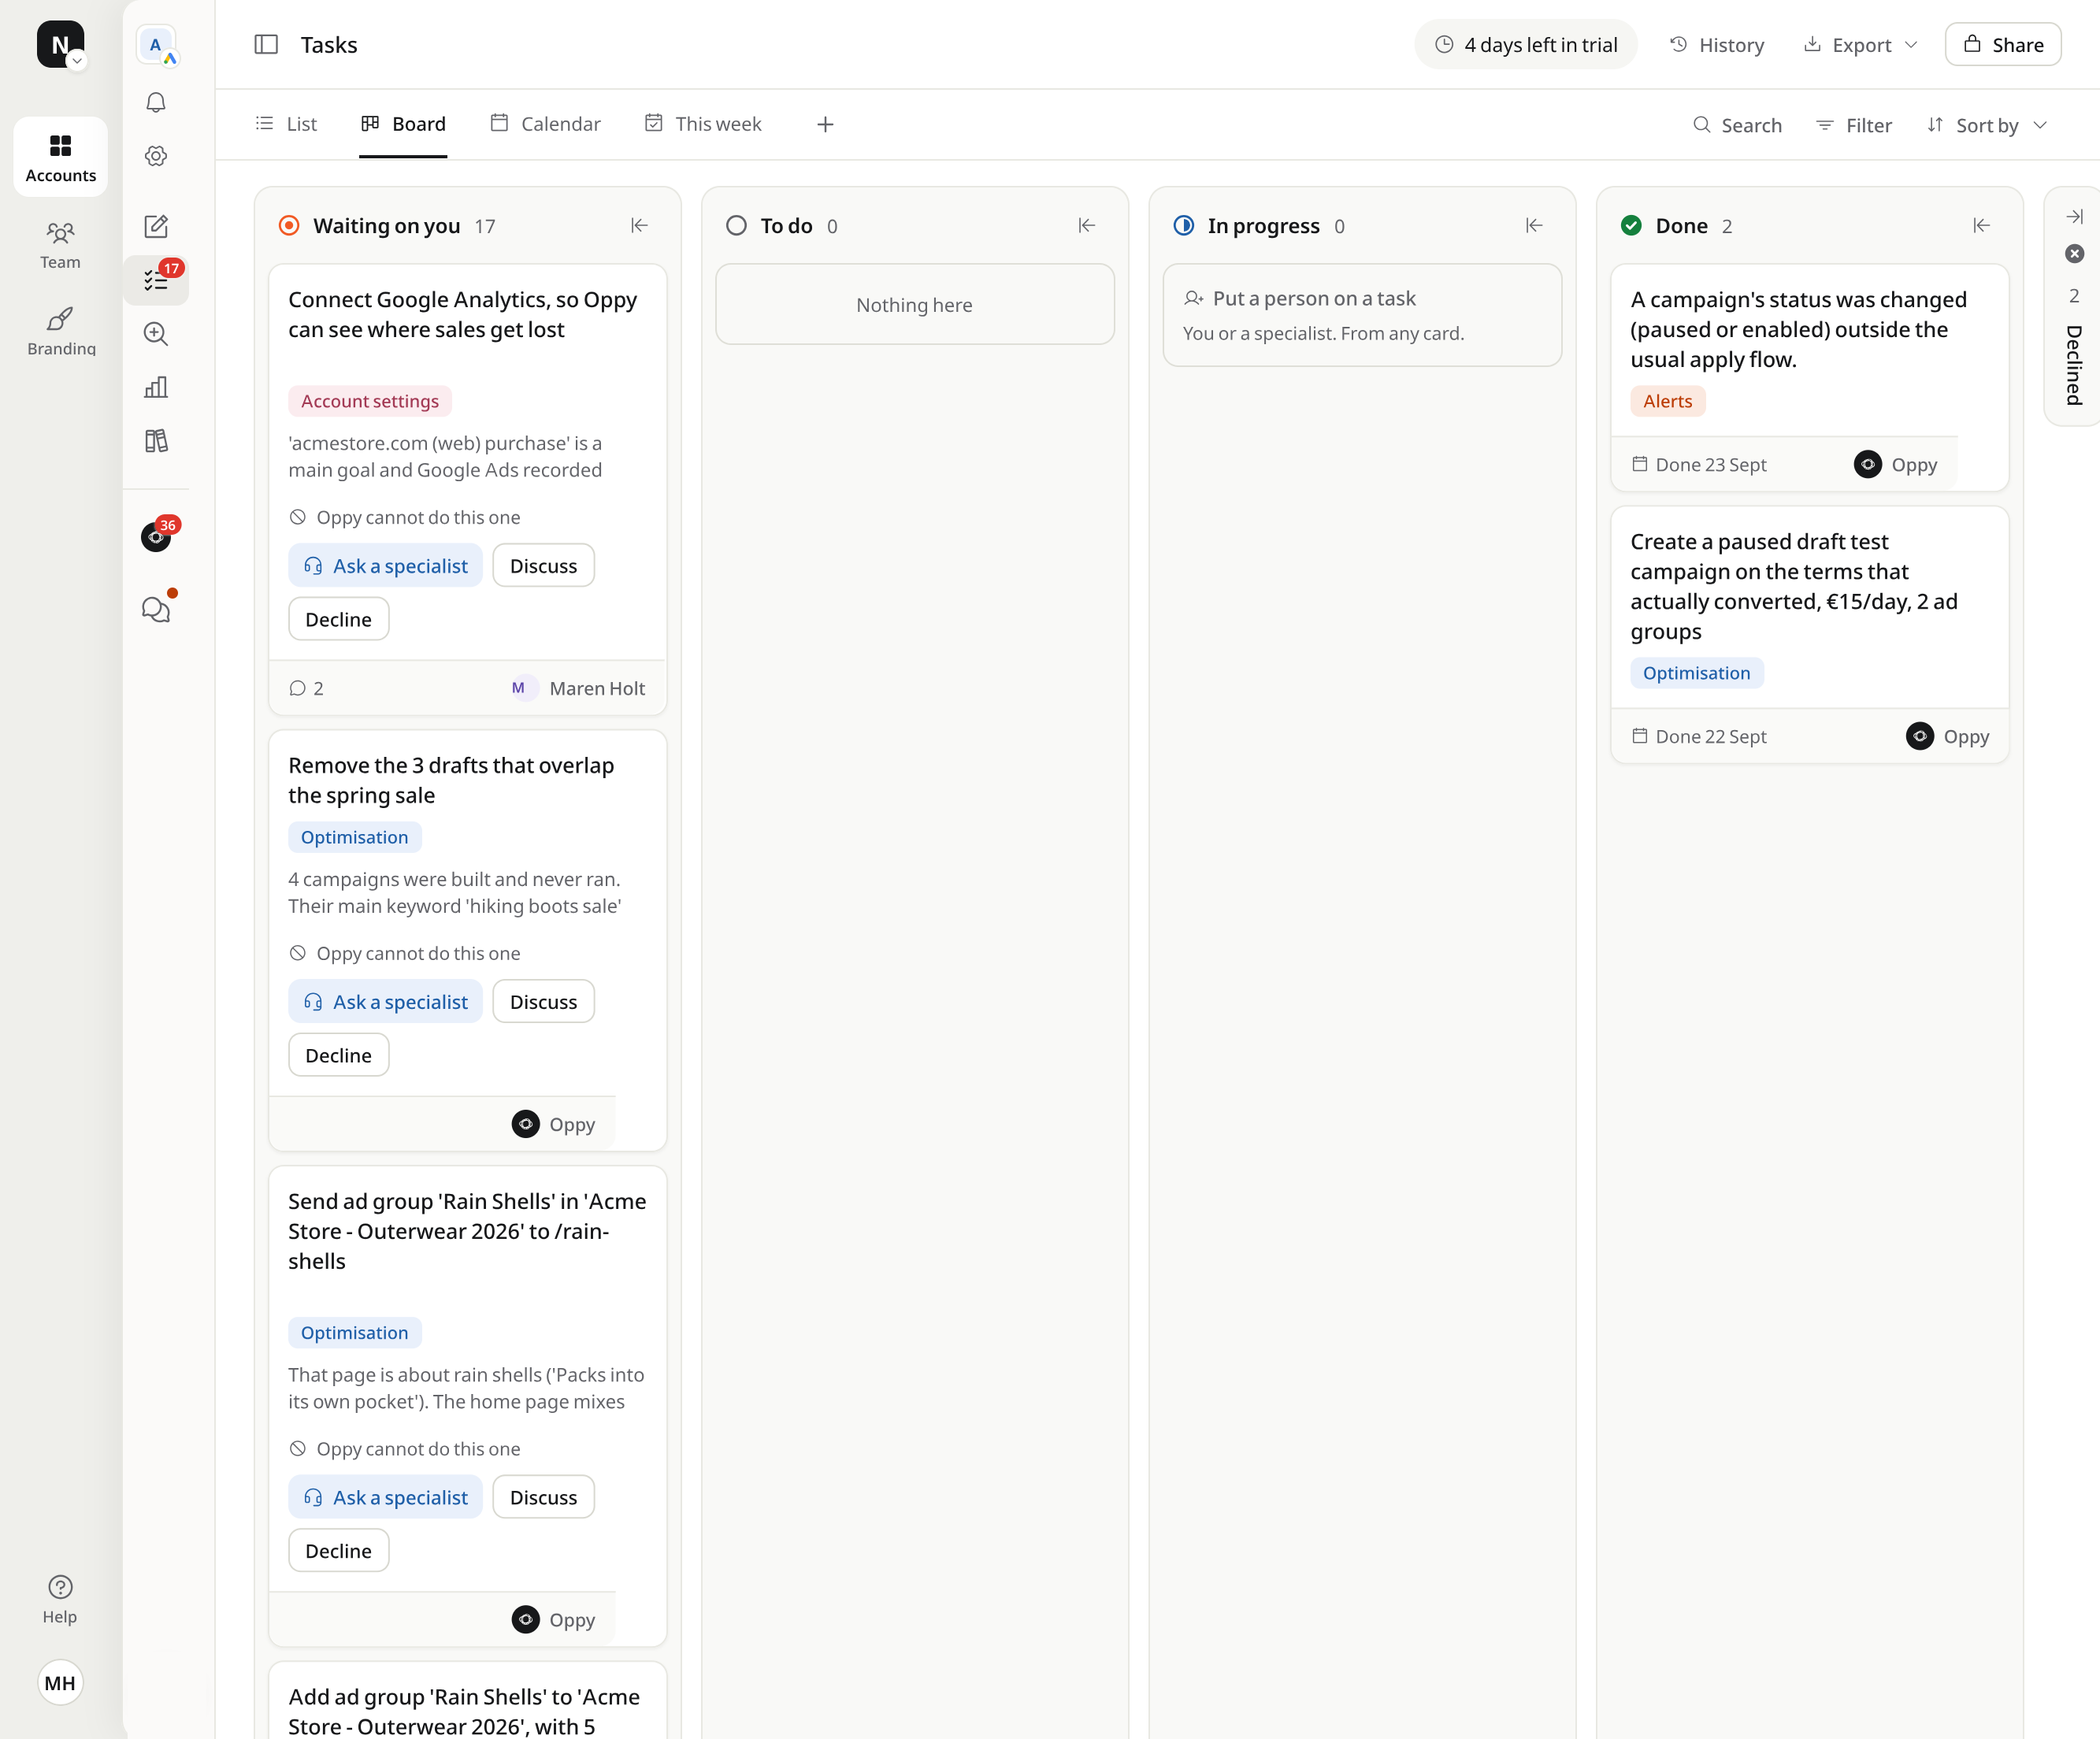This screenshot has width=2100, height=1739.
Task: Open Help at bottom left
Action: point(60,1599)
